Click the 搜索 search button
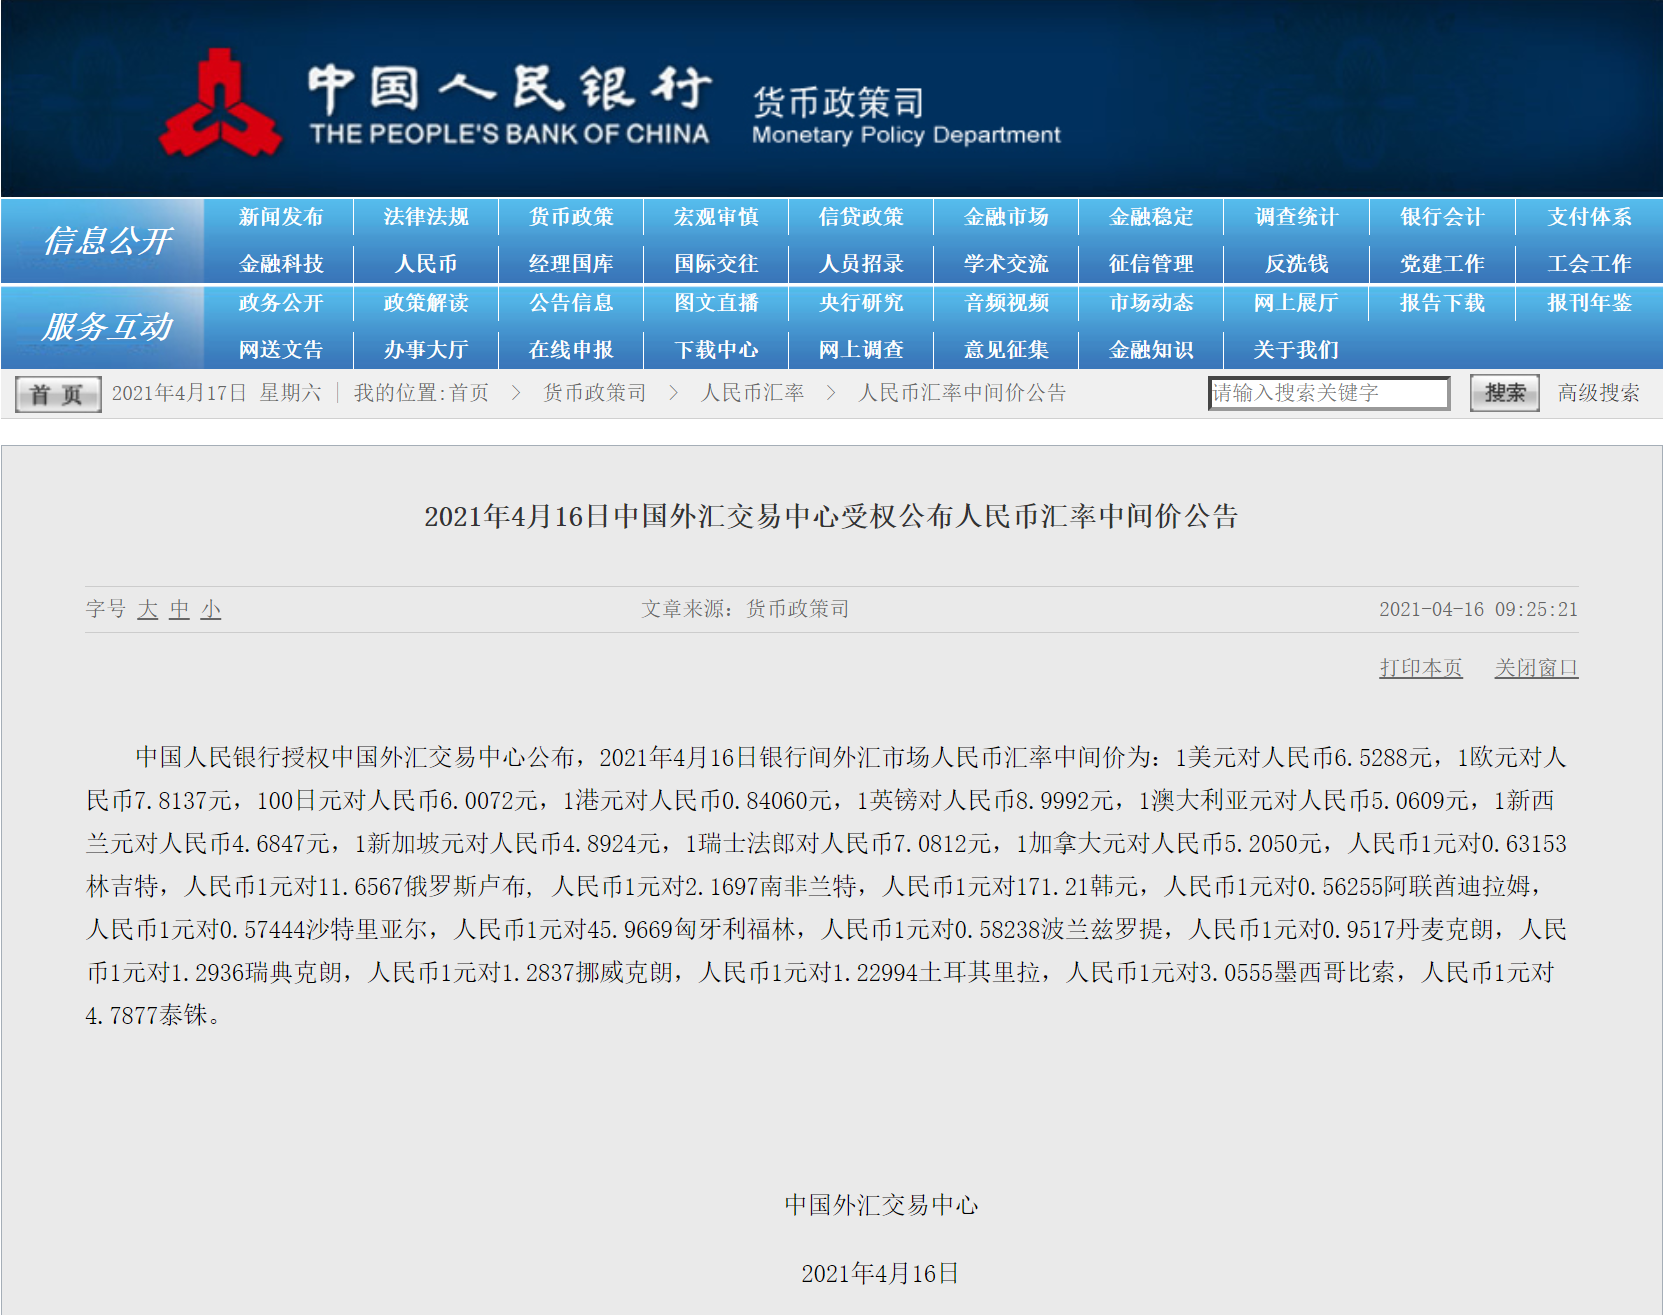The image size is (1663, 1315). pyautogui.click(x=1505, y=393)
